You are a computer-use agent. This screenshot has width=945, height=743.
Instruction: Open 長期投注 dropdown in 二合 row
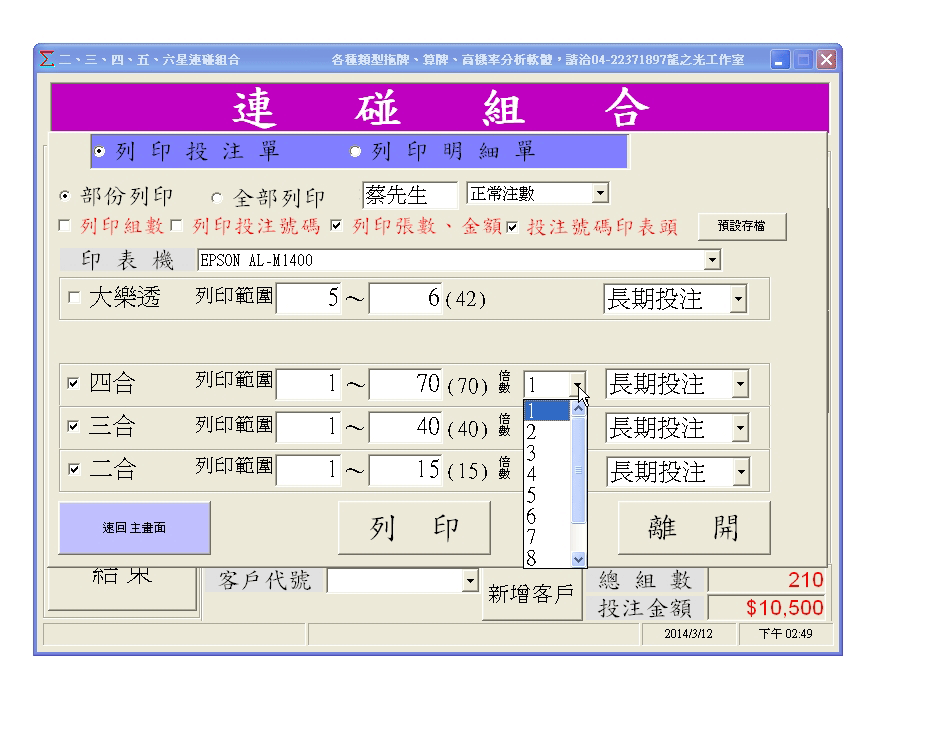coord(741,472)
